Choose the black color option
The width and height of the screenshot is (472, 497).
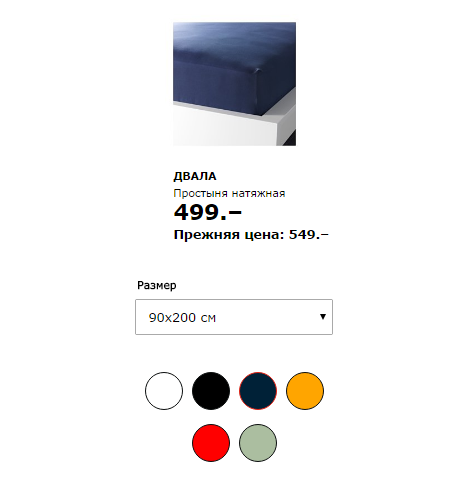tap(211, 391)
